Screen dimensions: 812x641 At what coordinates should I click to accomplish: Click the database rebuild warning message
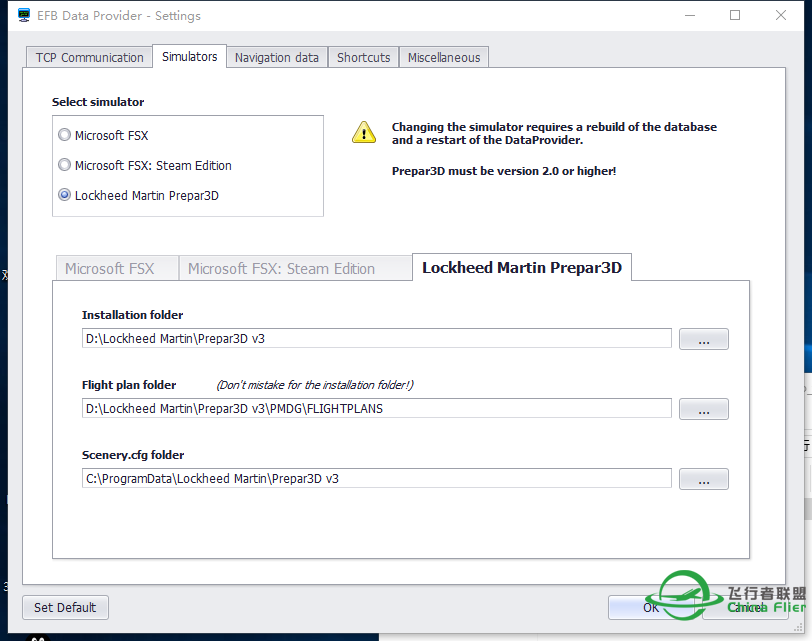pyautogui.click(x=554, y=133)
